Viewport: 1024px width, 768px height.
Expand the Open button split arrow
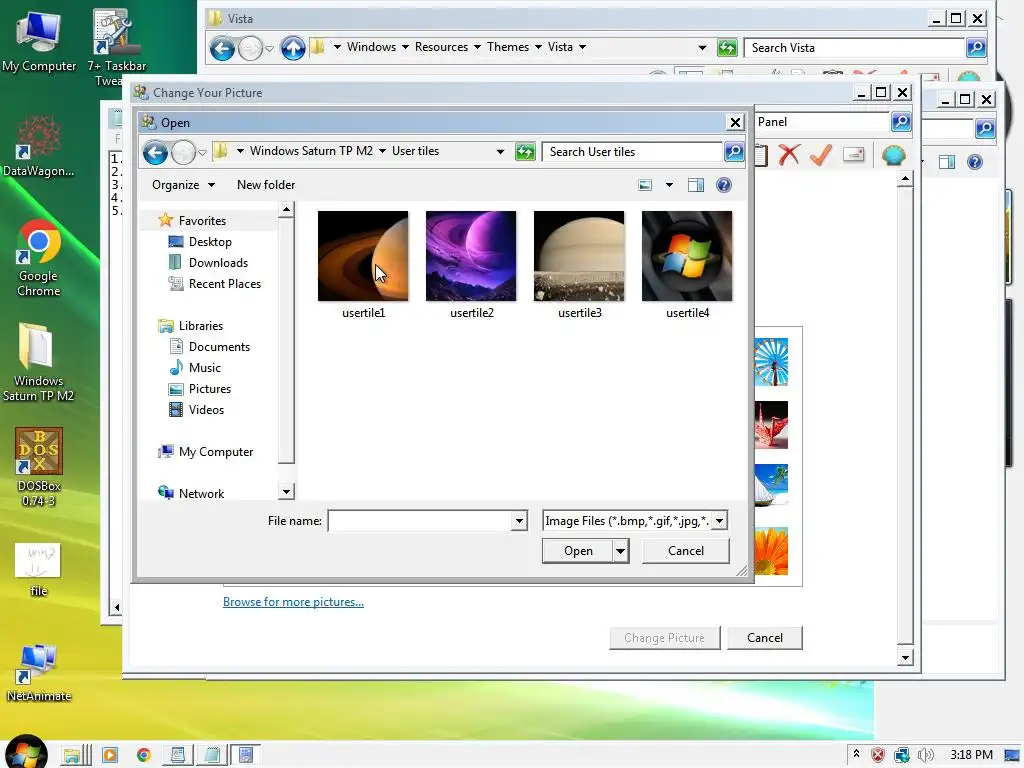point(620,551)
